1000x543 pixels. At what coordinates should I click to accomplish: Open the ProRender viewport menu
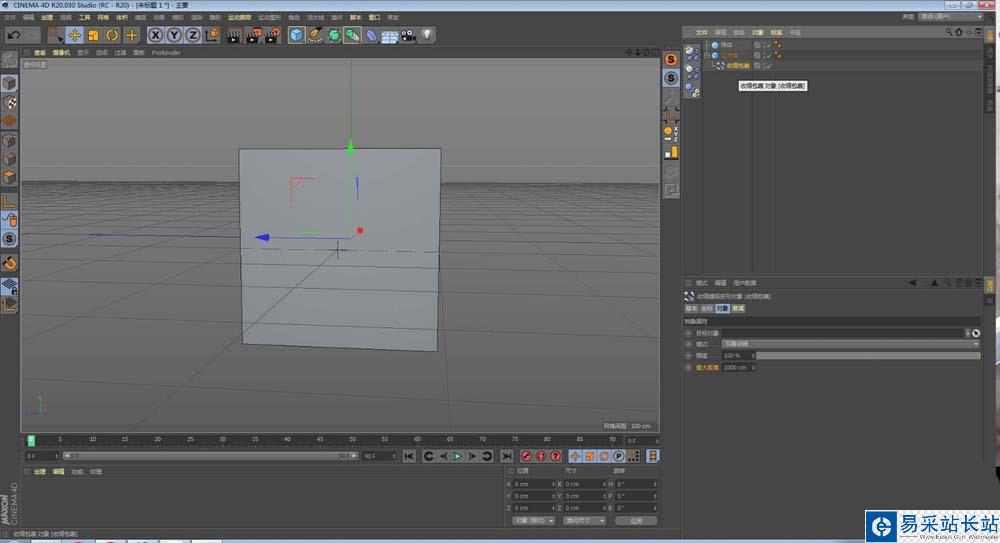pos(166,53)
